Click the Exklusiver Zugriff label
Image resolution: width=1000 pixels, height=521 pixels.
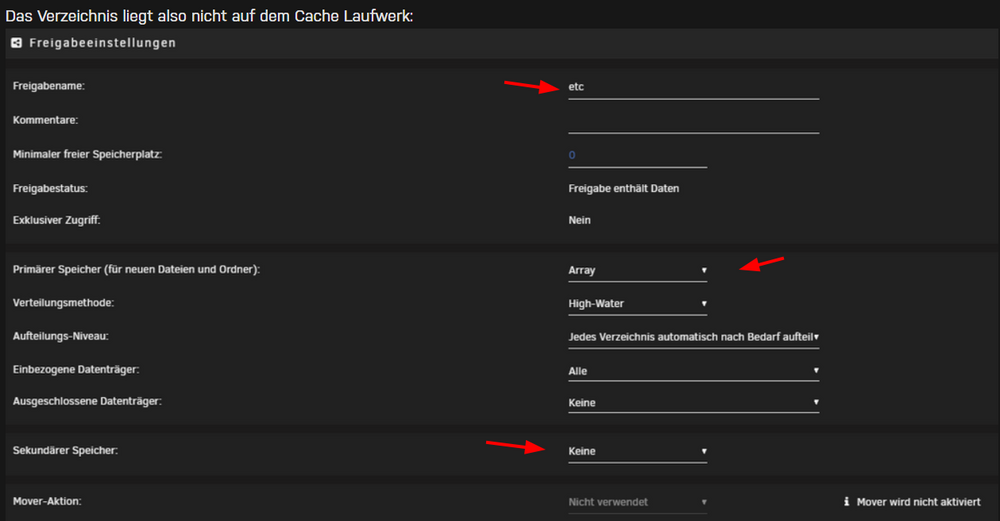point(57,221)
